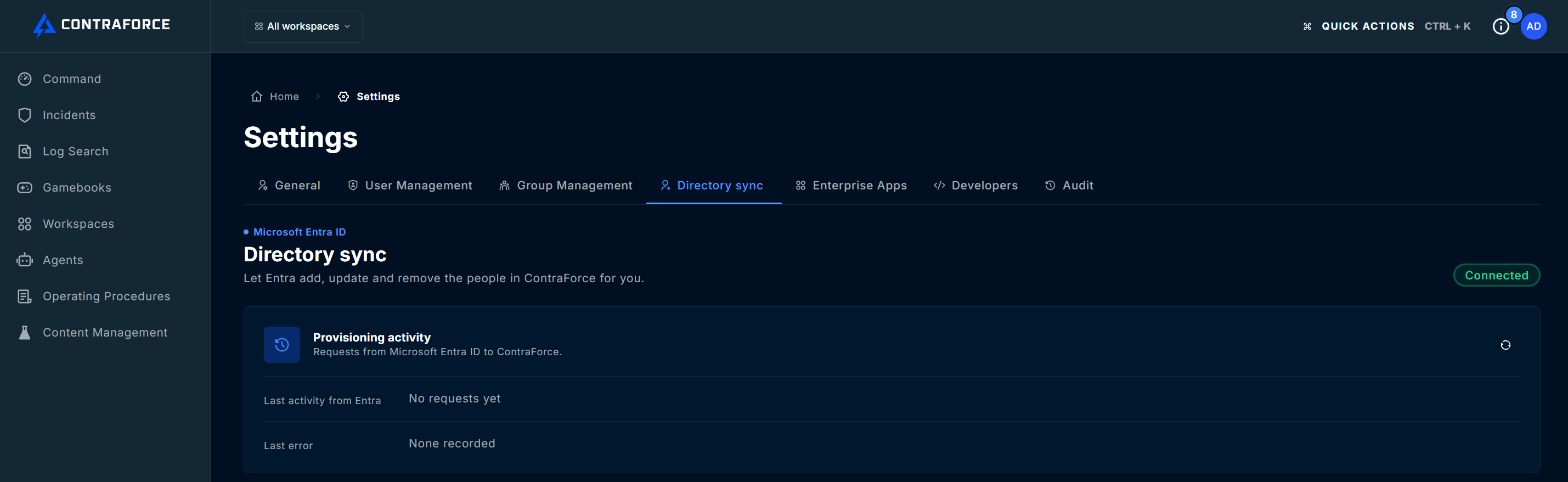Refresh provisioning activity
The height and width of the screenshot is (482, 1568).
1505,345
